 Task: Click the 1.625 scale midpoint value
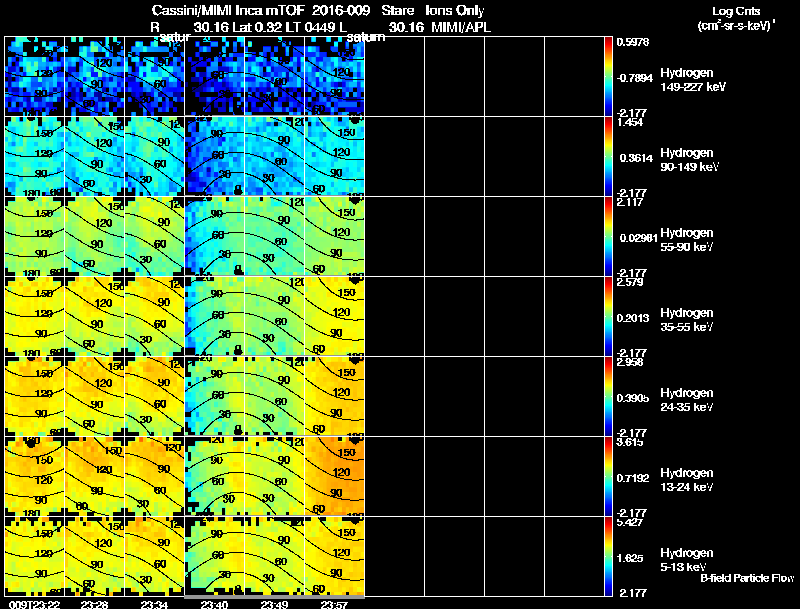click(630, 559)
